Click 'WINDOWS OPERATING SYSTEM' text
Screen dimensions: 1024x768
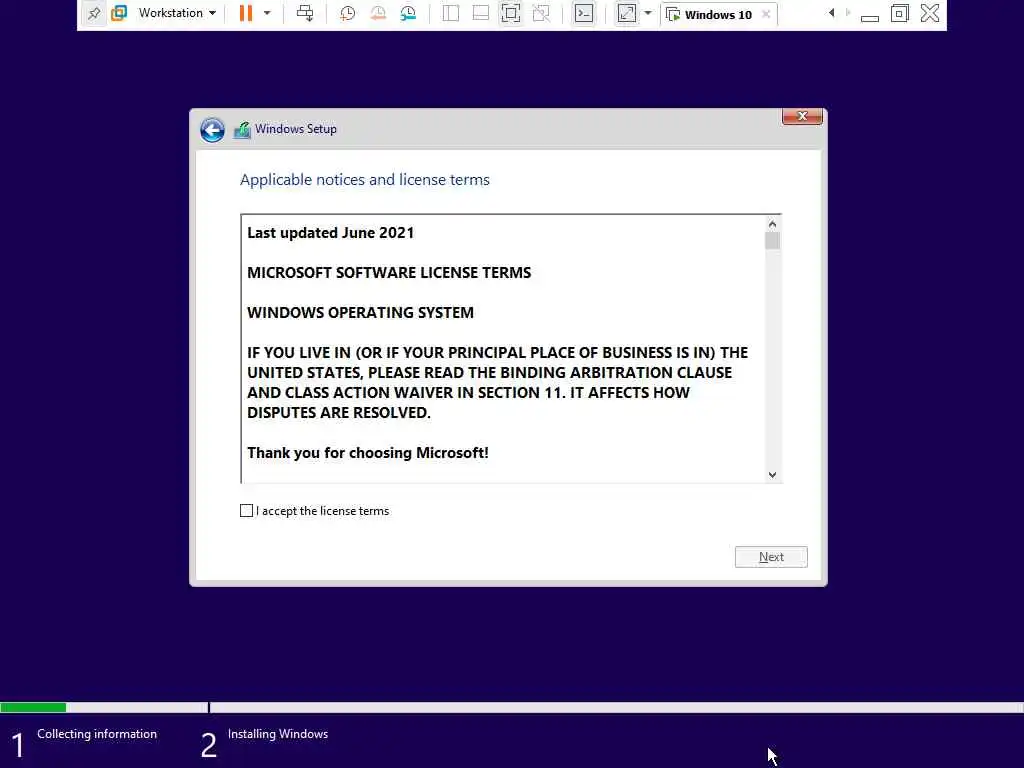click(360, 313)
